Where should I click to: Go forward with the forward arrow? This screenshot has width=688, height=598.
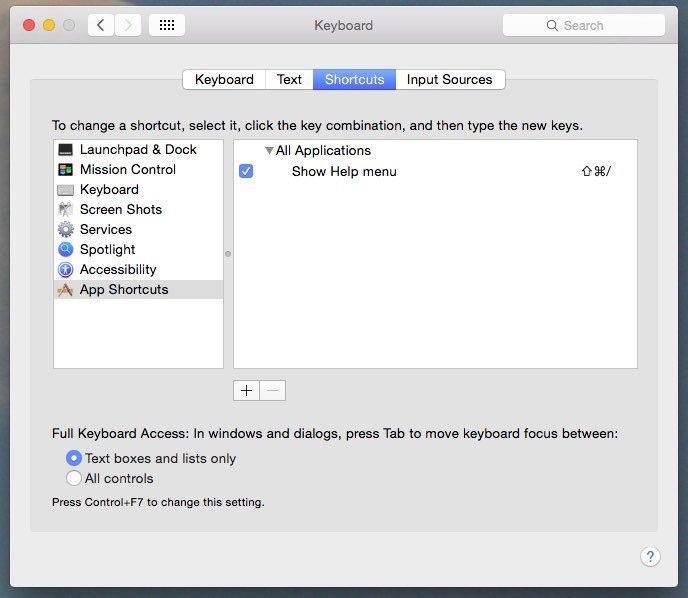128,25
